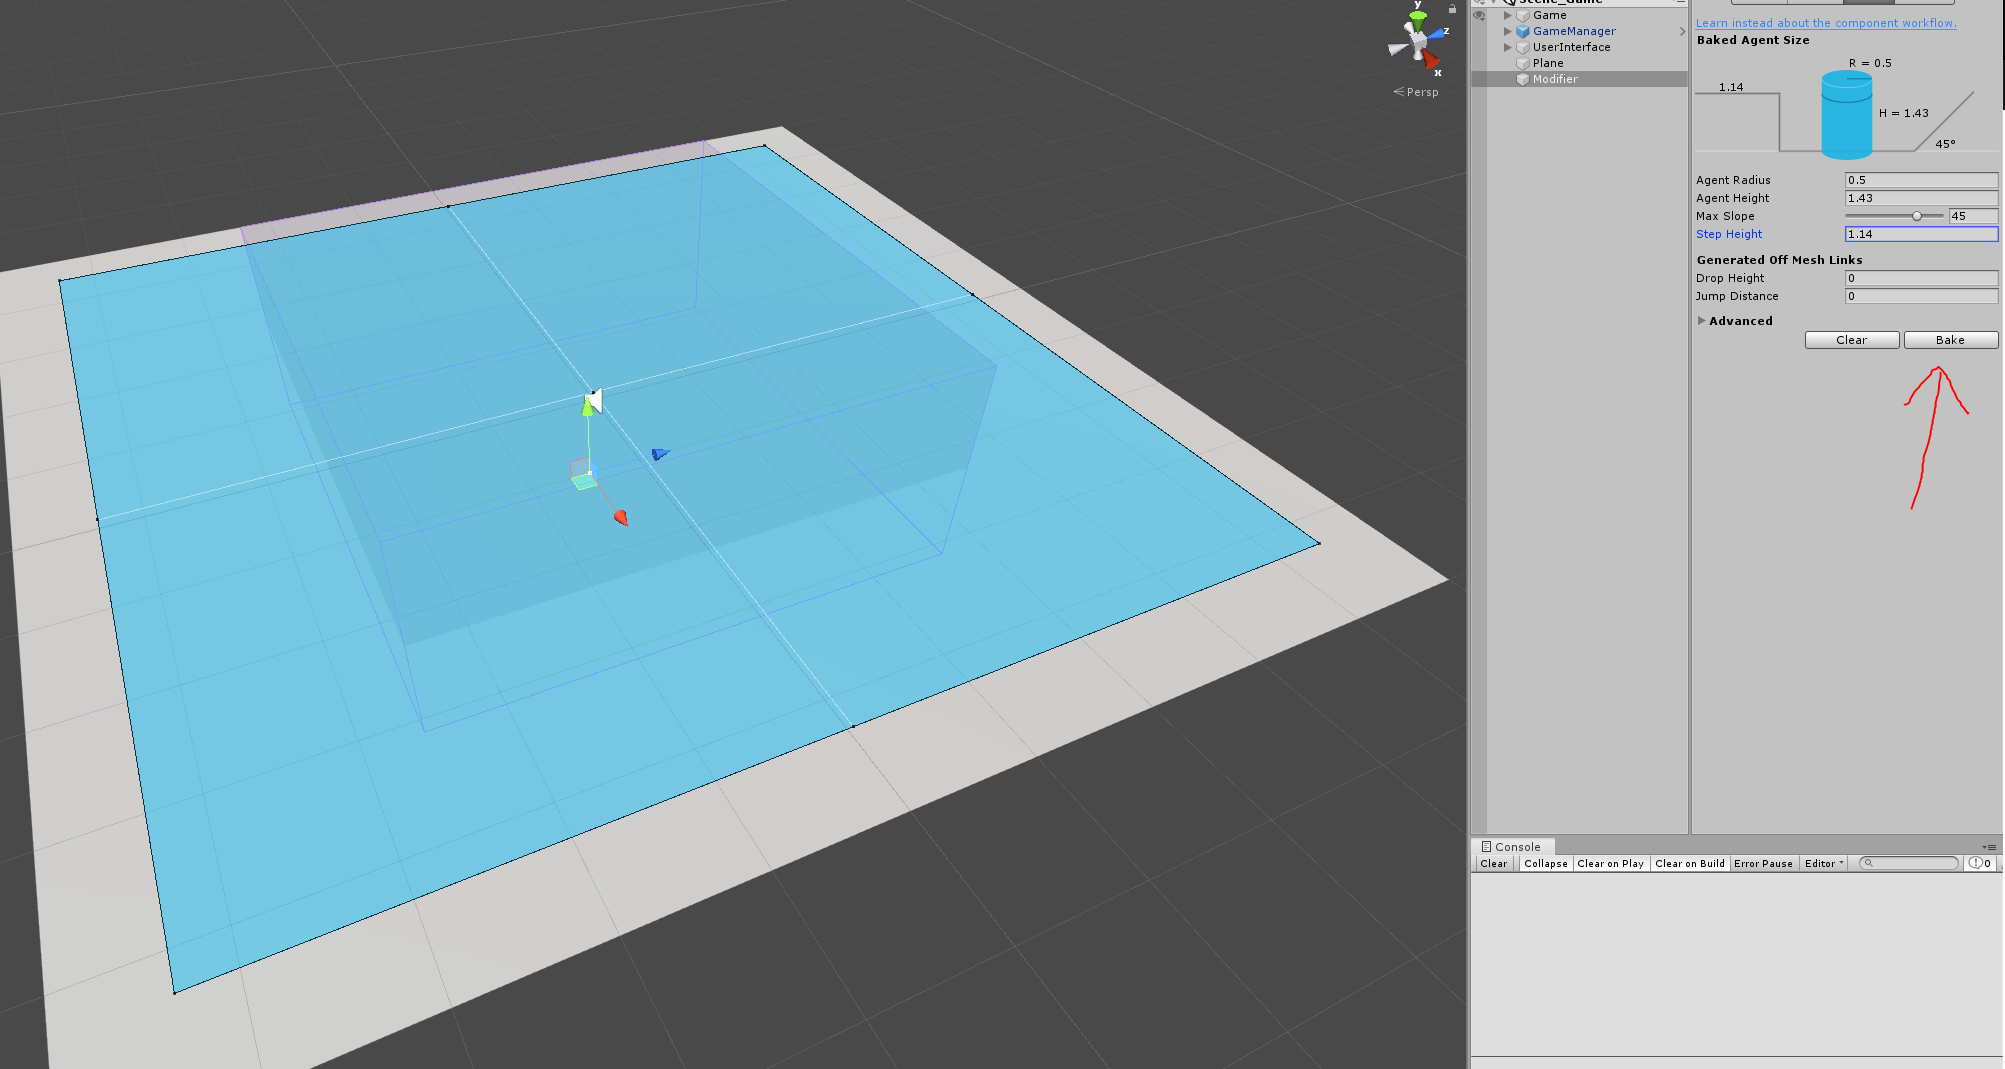Expand the Advanced section in Navigation settings
This screenshot has height=1069, width=2005.
point(1702,320)
